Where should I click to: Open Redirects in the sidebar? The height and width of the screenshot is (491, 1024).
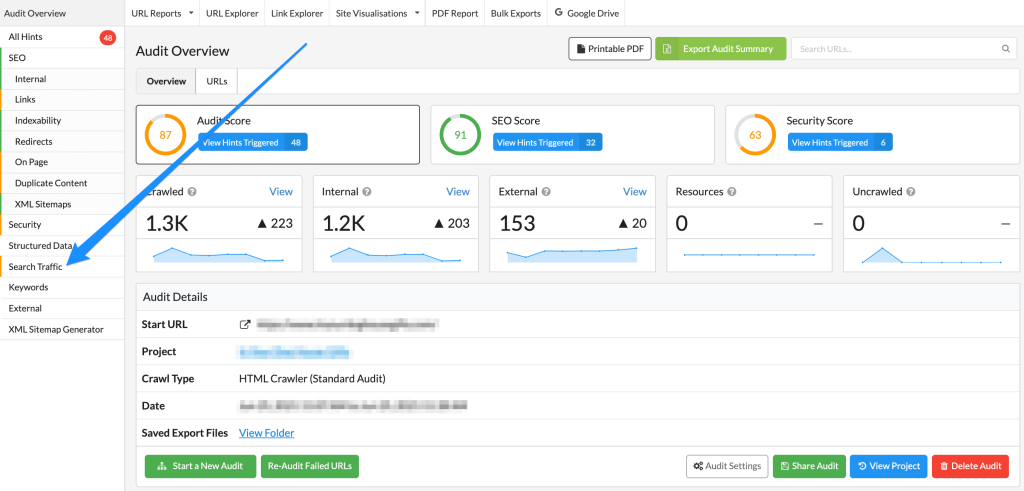(61, 142)
